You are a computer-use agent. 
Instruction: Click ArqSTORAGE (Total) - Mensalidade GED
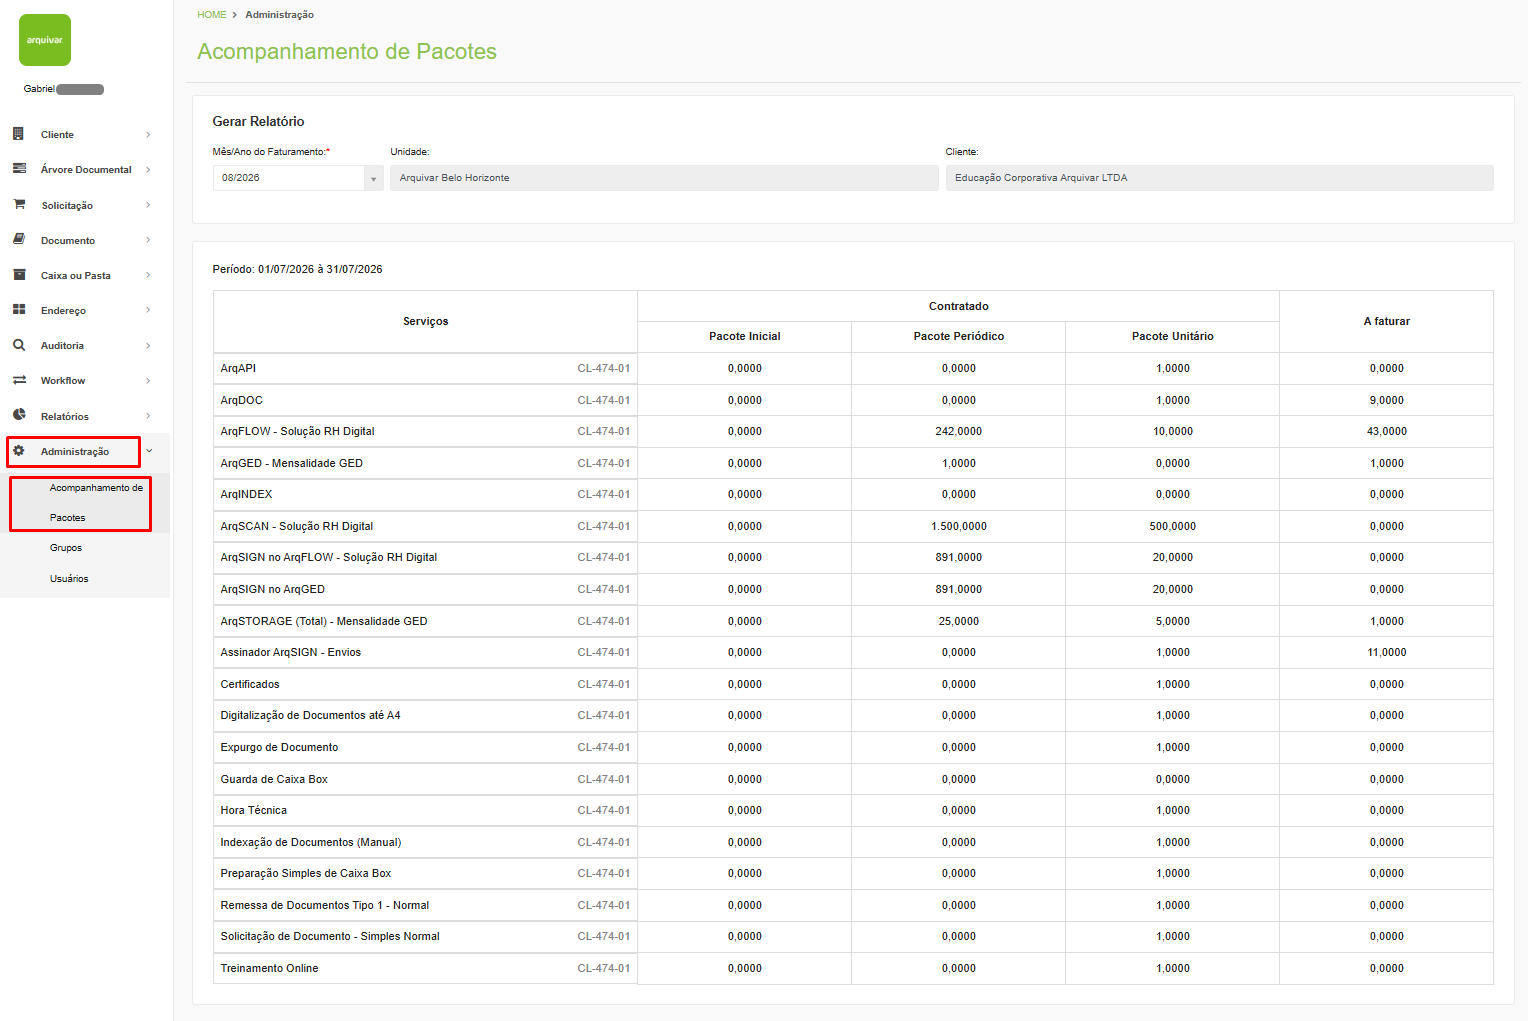point(324,621)
